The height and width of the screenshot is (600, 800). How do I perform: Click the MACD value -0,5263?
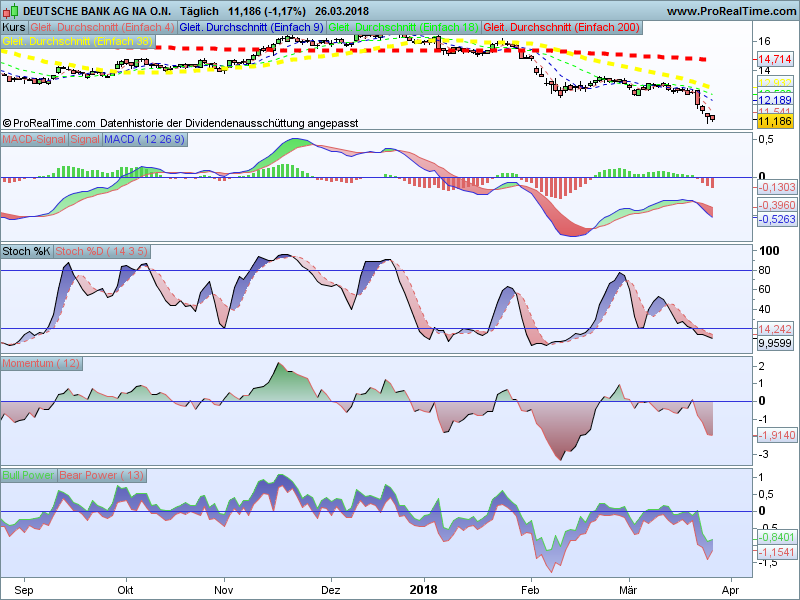777,219
